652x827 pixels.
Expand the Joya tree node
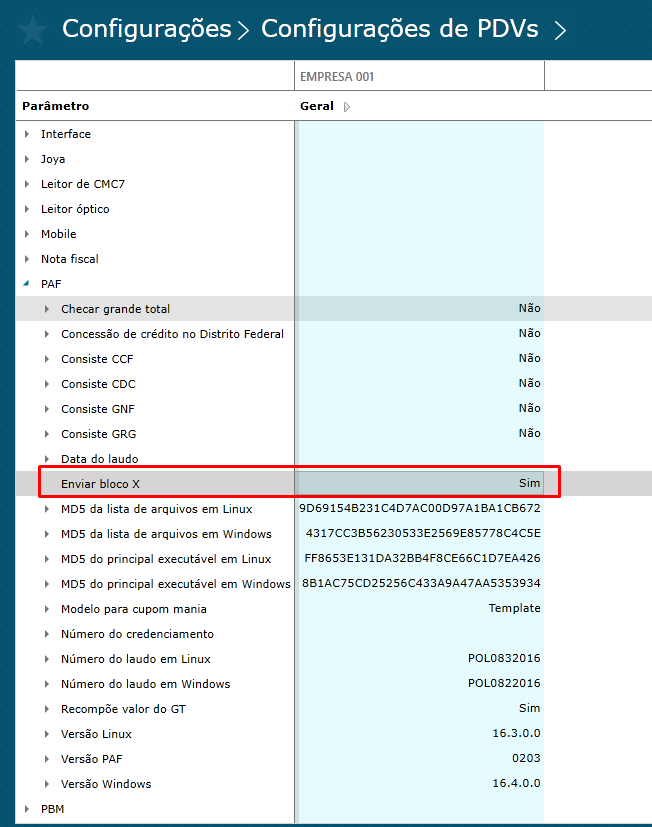27,159
